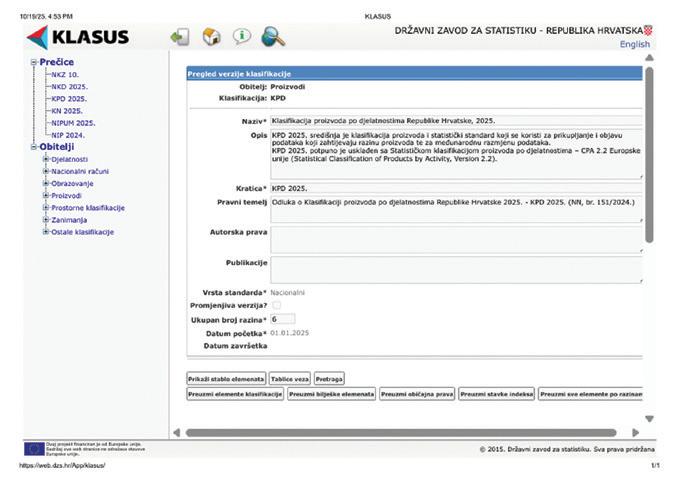Open the KPD 2025. shortcut

69,99
